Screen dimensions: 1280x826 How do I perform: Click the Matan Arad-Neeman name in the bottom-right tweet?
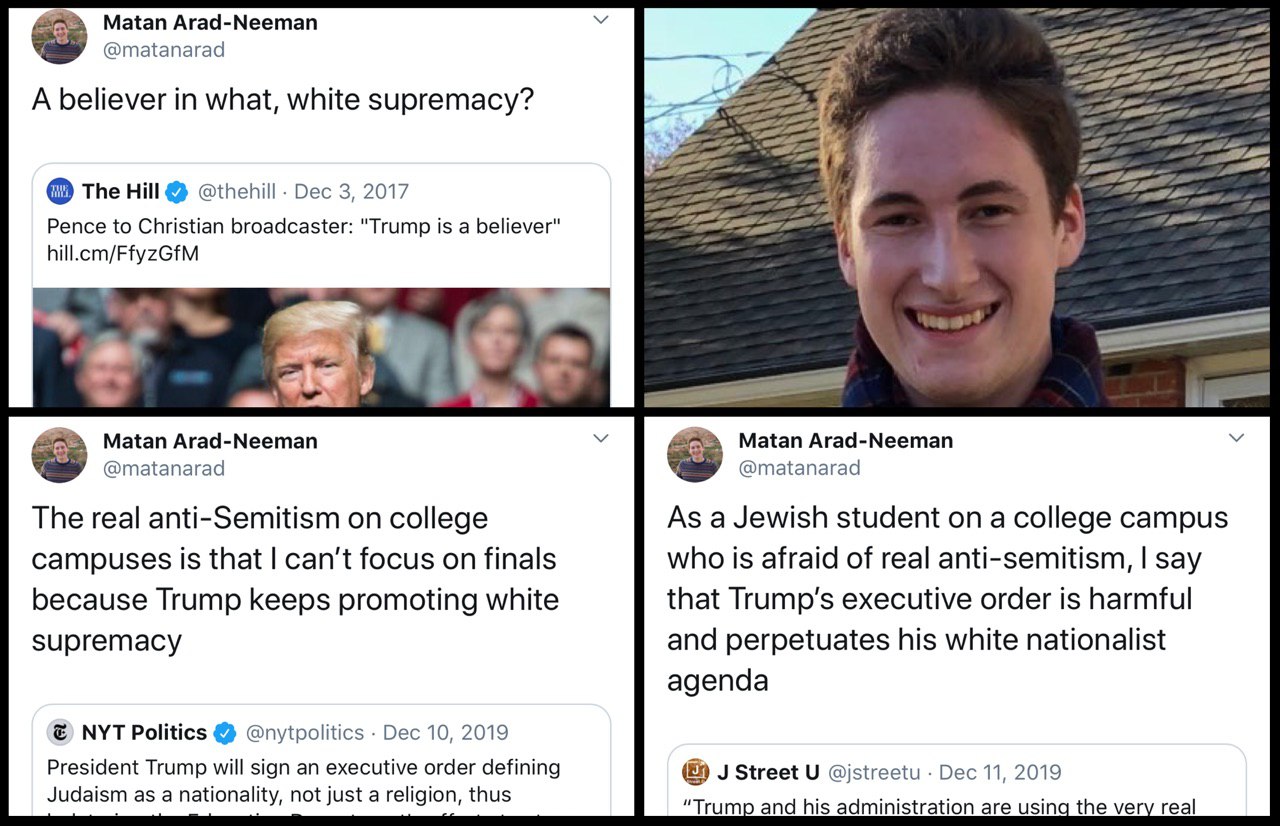(x=846, y=441)
